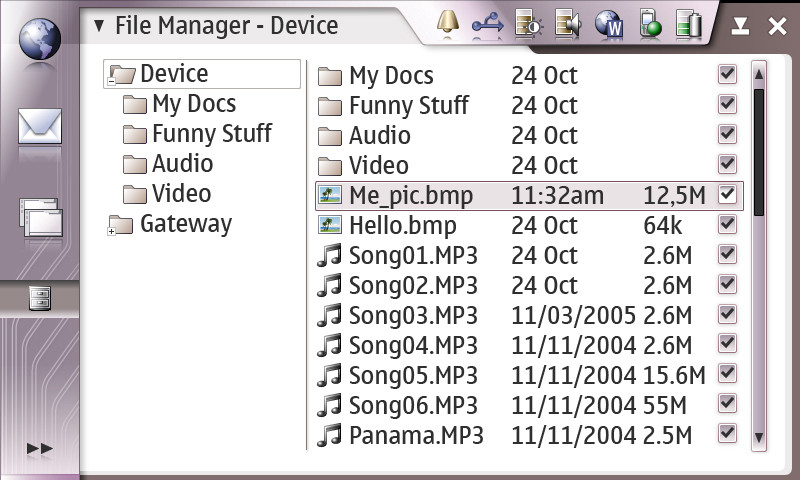Select My Docs in the folder tree
Screen dimensions: 800x480
193,104
